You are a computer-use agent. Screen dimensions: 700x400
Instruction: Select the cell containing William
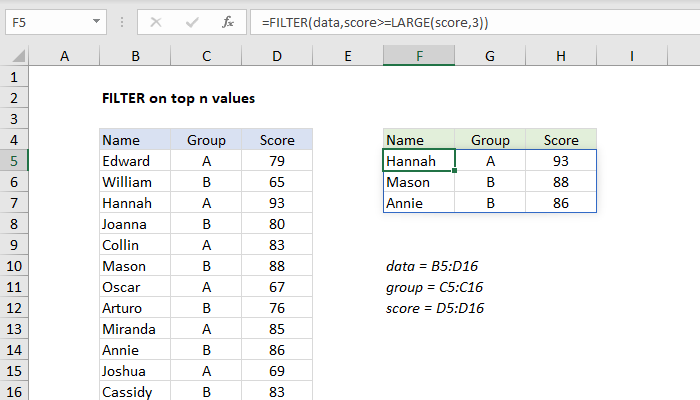coord(135,182)
